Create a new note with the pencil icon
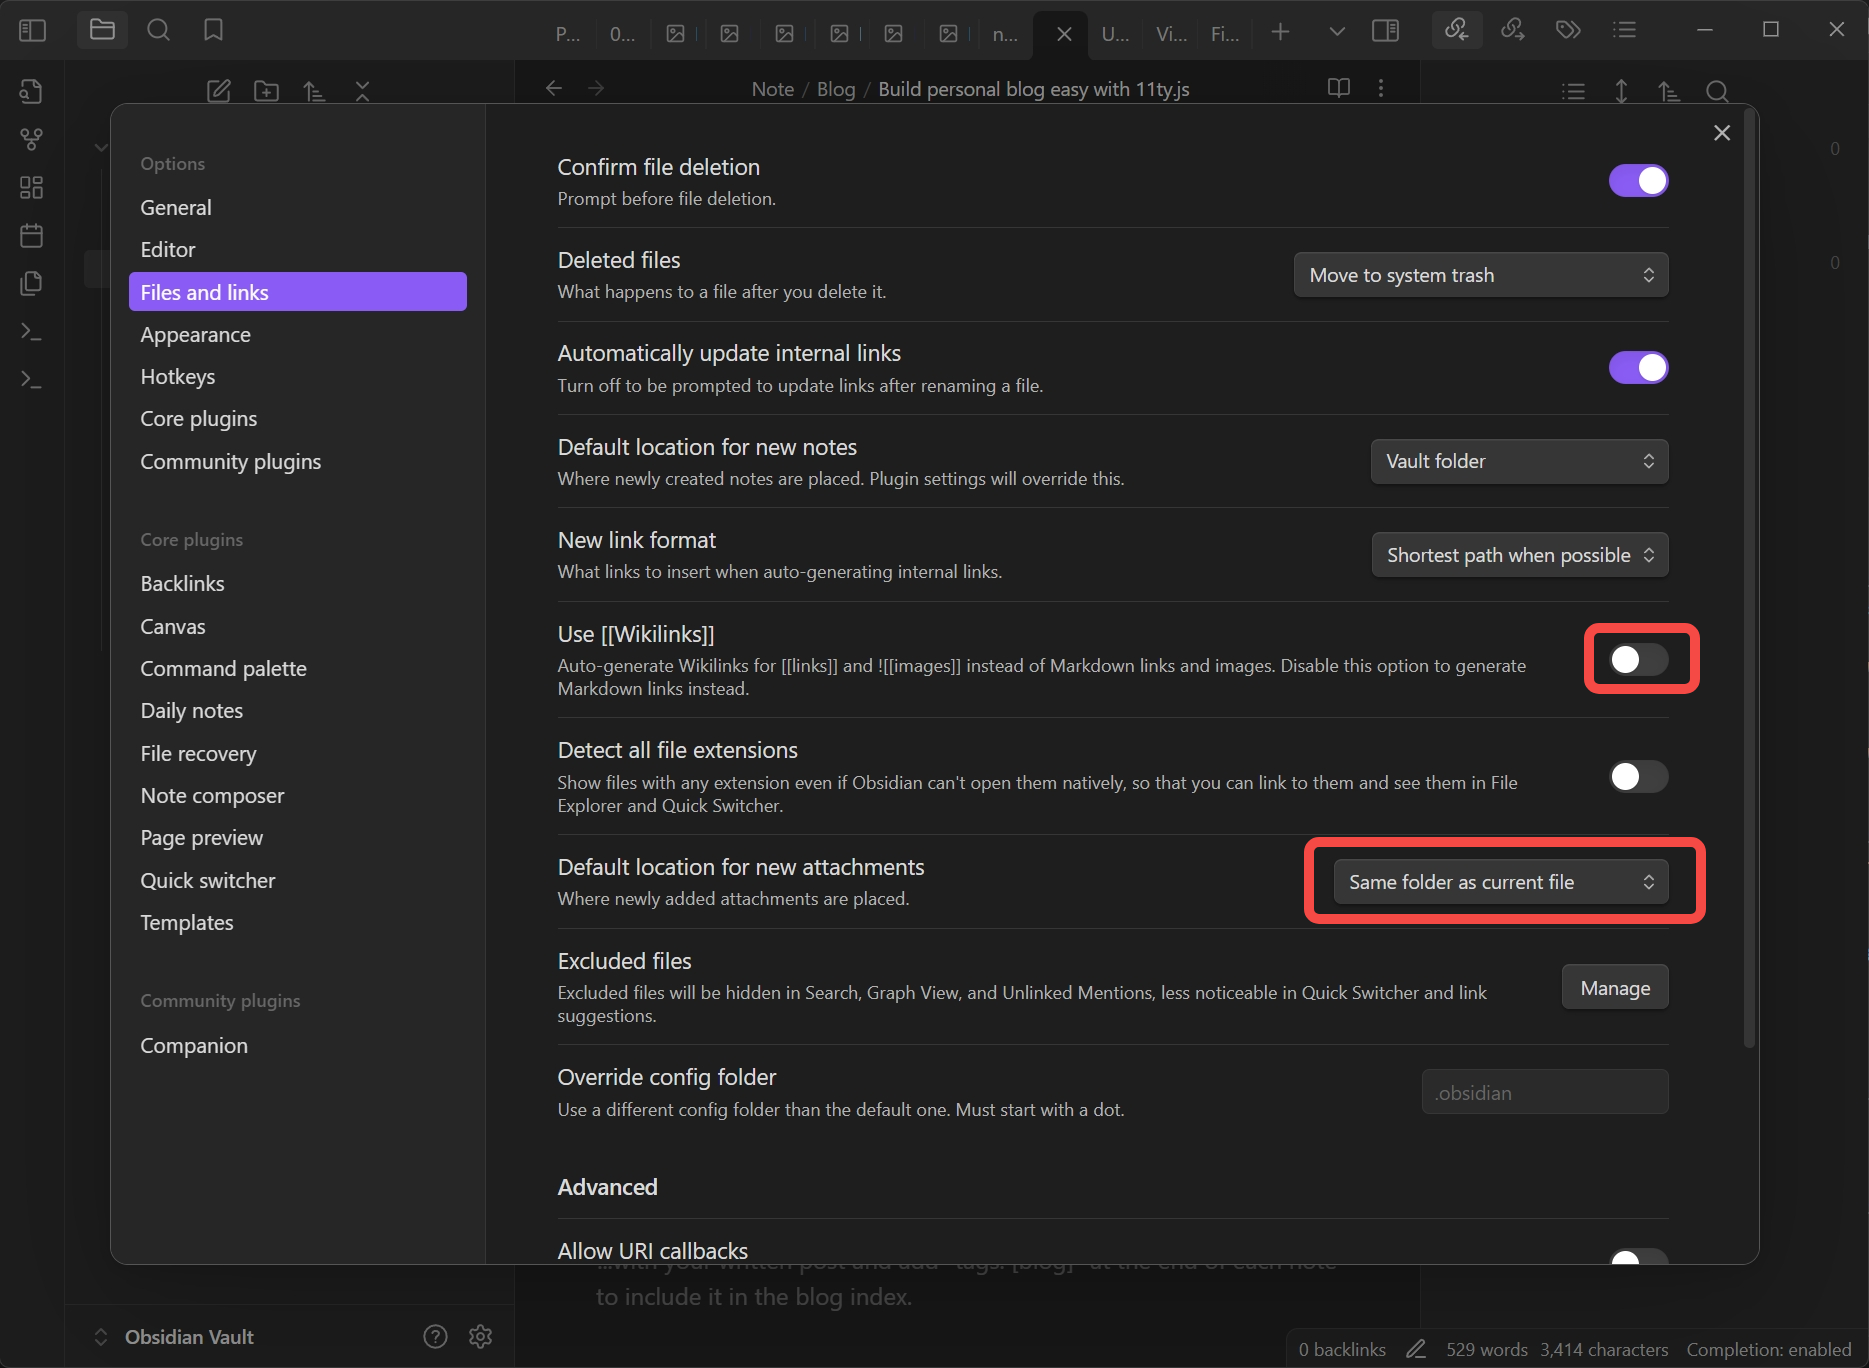The image size is (1869, 1368). (x=218, y=90)
